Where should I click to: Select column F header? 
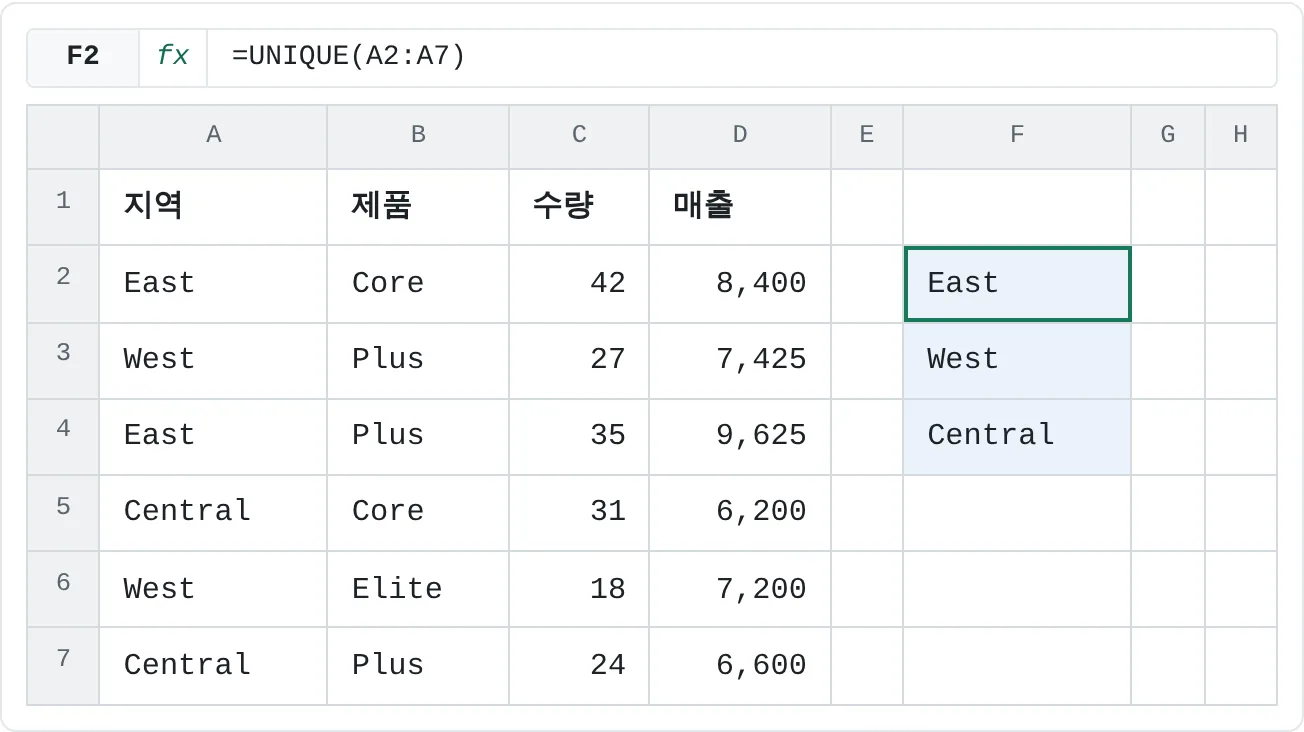(x=1017, y=136)
